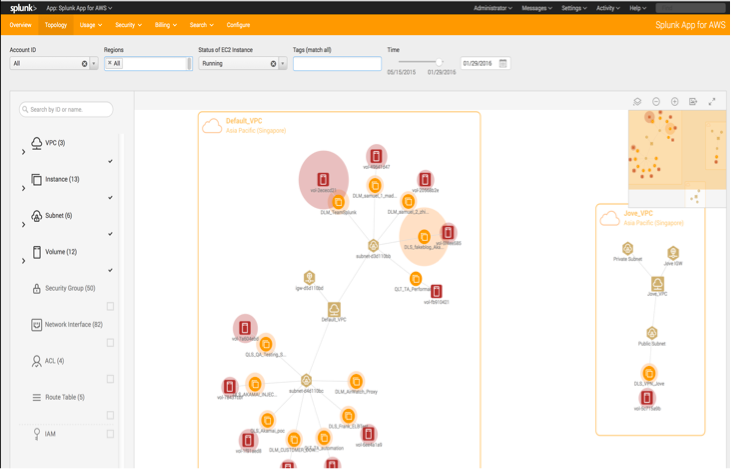Clear the Running status selection
Image resolution: width=731 pixels, height=469 pixels.
273,64
